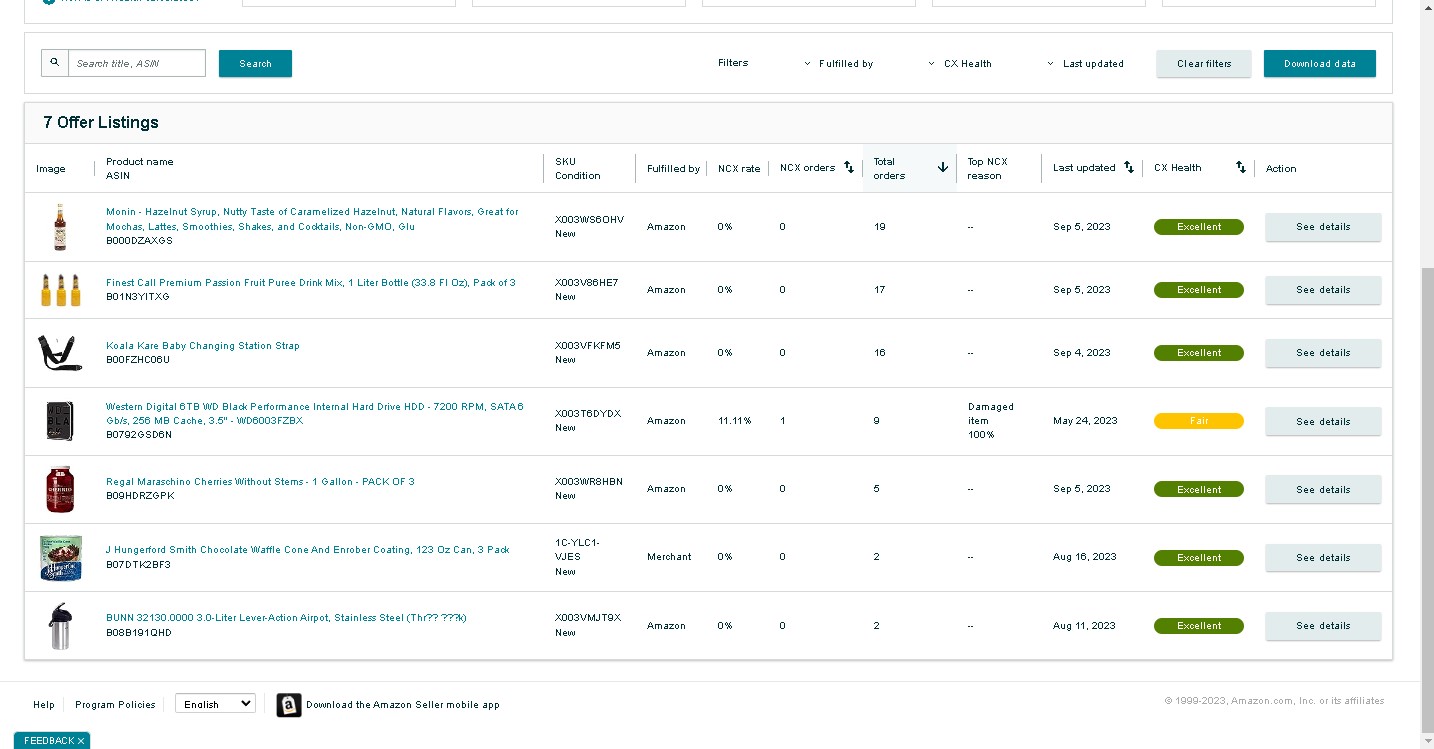Select ASIN text B07DTK2BF3
Viewport: 1434px width, 749px height.
(x=138, y=564)
